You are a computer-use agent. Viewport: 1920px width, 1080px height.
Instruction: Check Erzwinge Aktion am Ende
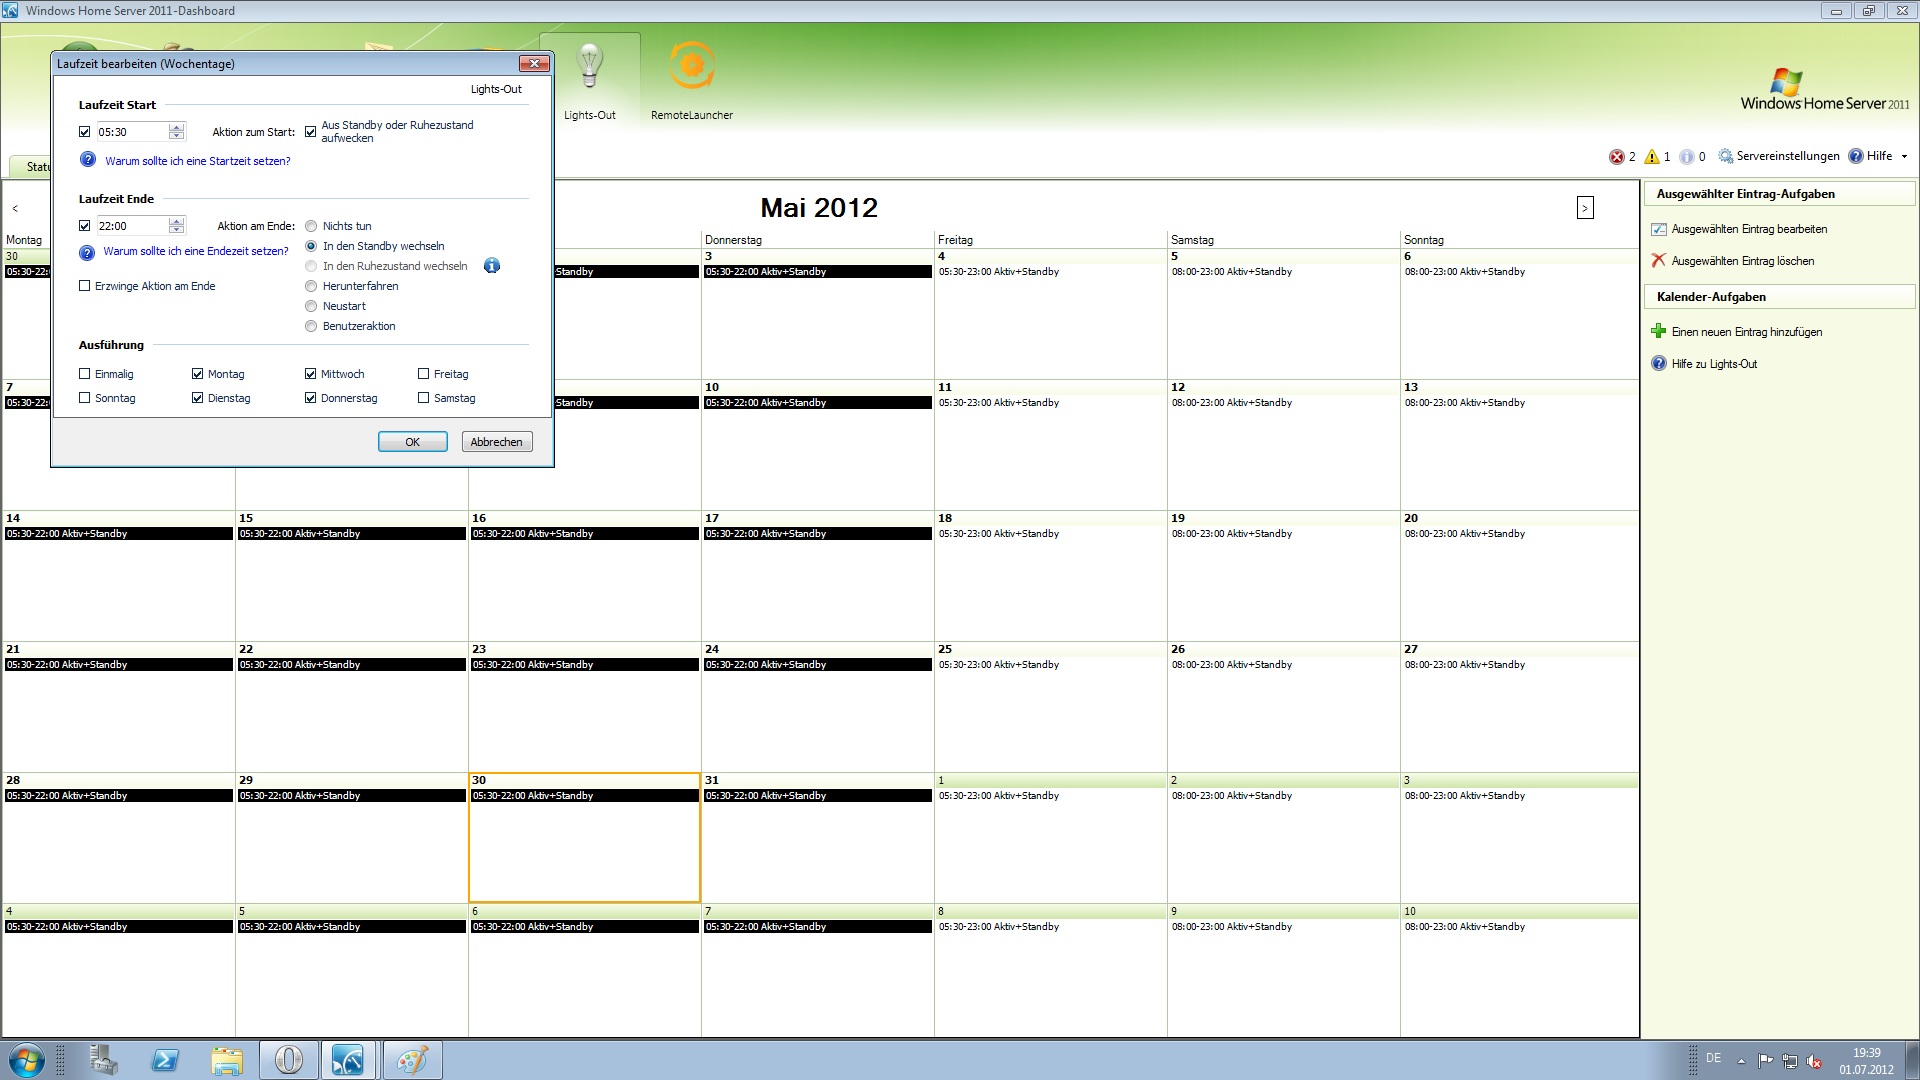click(x=85, y=286)
